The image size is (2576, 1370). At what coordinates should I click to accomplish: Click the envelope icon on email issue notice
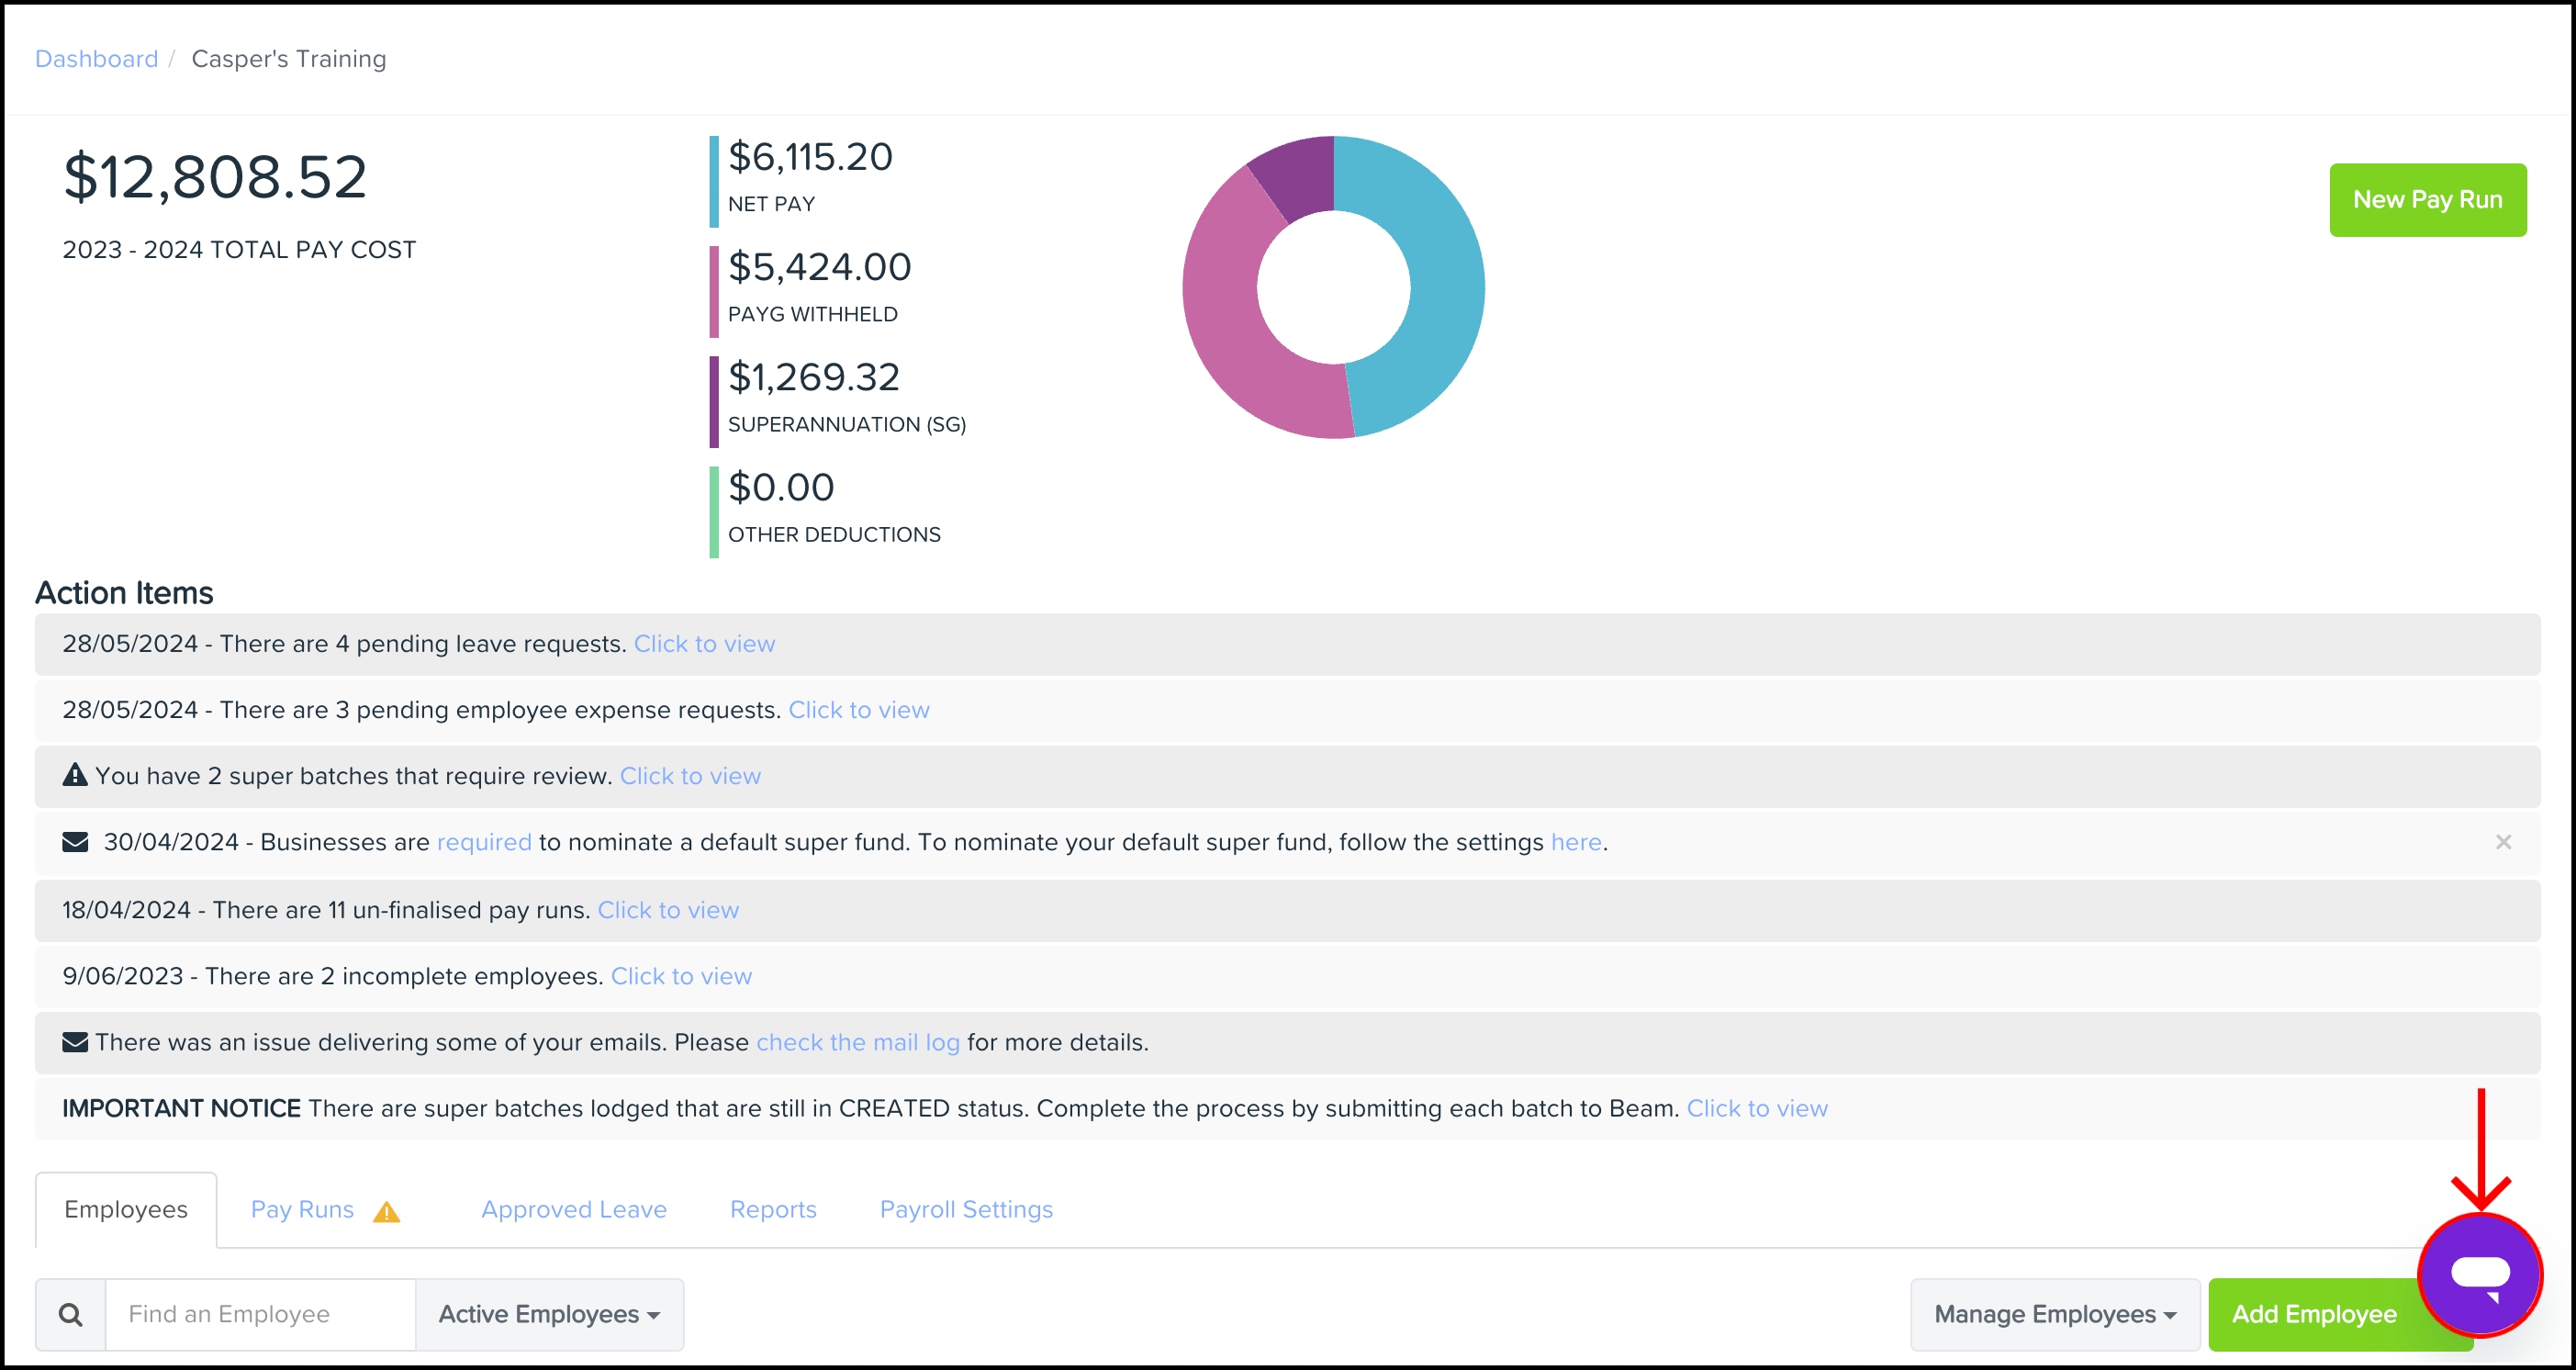(x=75, y=1042)
